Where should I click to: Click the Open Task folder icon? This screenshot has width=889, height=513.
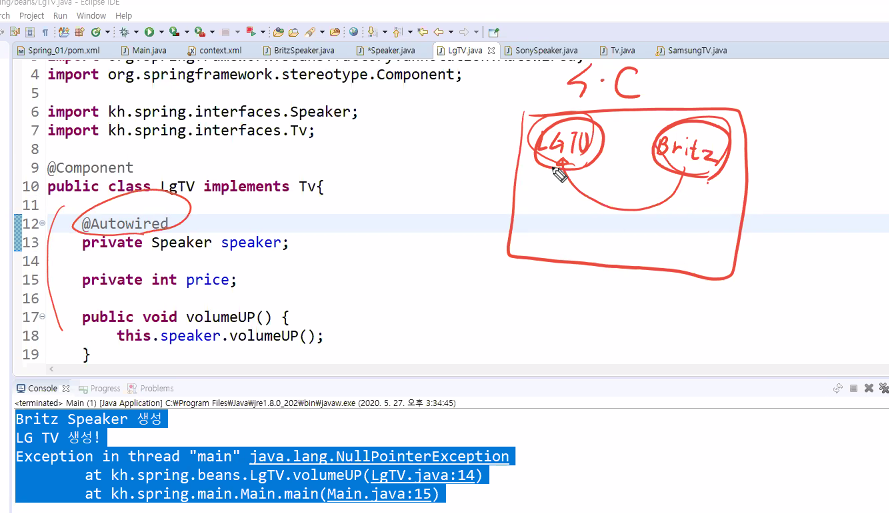coord(294,32)
